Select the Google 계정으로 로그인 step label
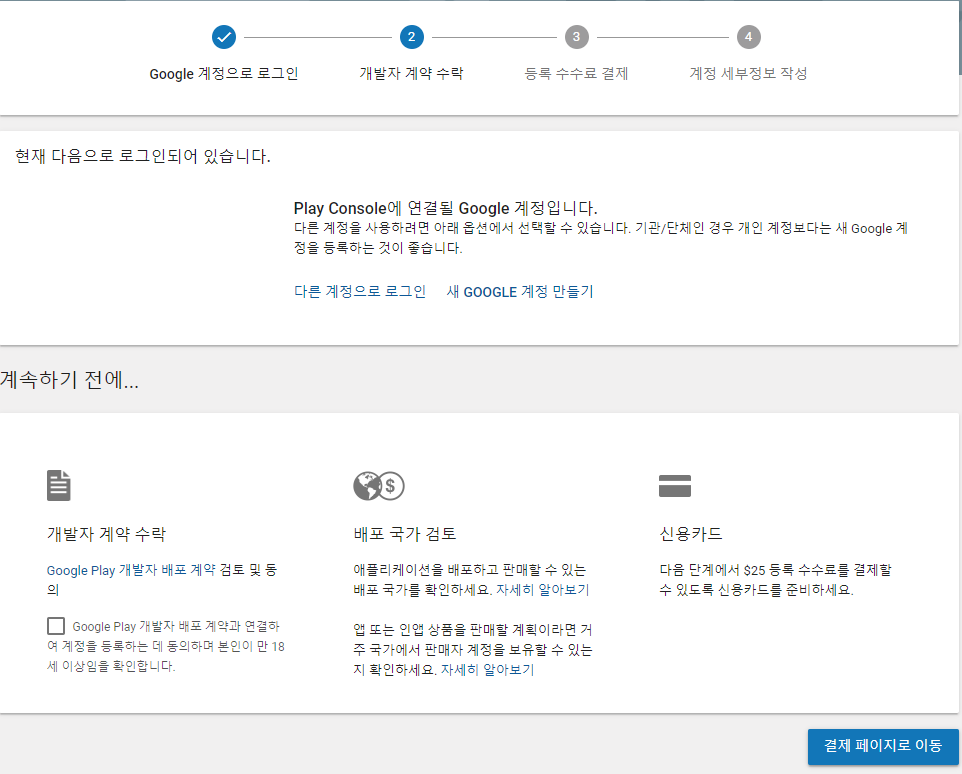Screen dimensions: 962x774 tap(224, 74)
